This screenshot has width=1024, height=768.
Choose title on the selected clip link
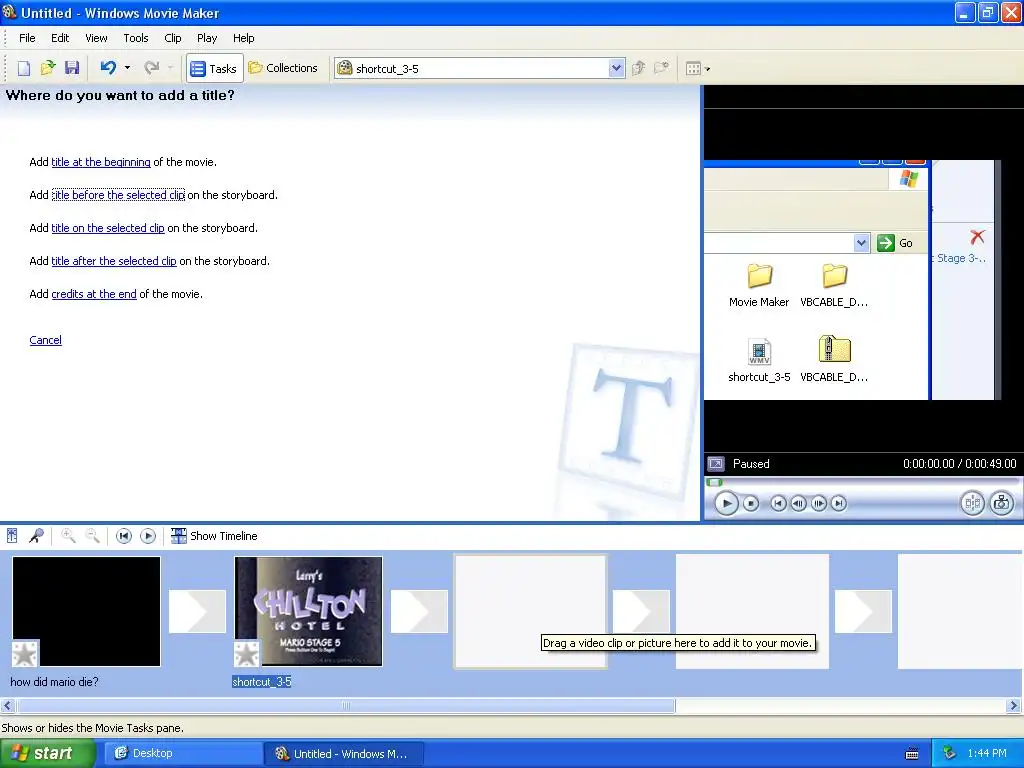(108, 228)
